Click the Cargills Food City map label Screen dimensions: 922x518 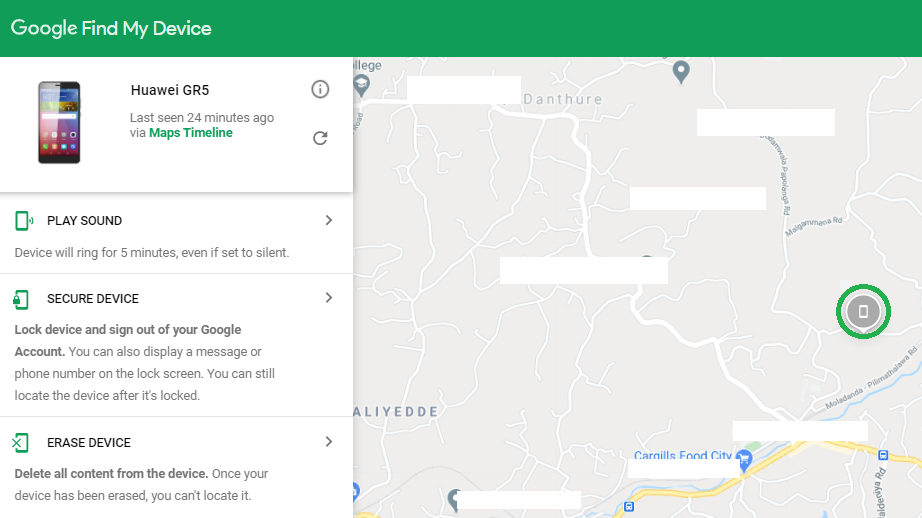[x=683, y=455]
